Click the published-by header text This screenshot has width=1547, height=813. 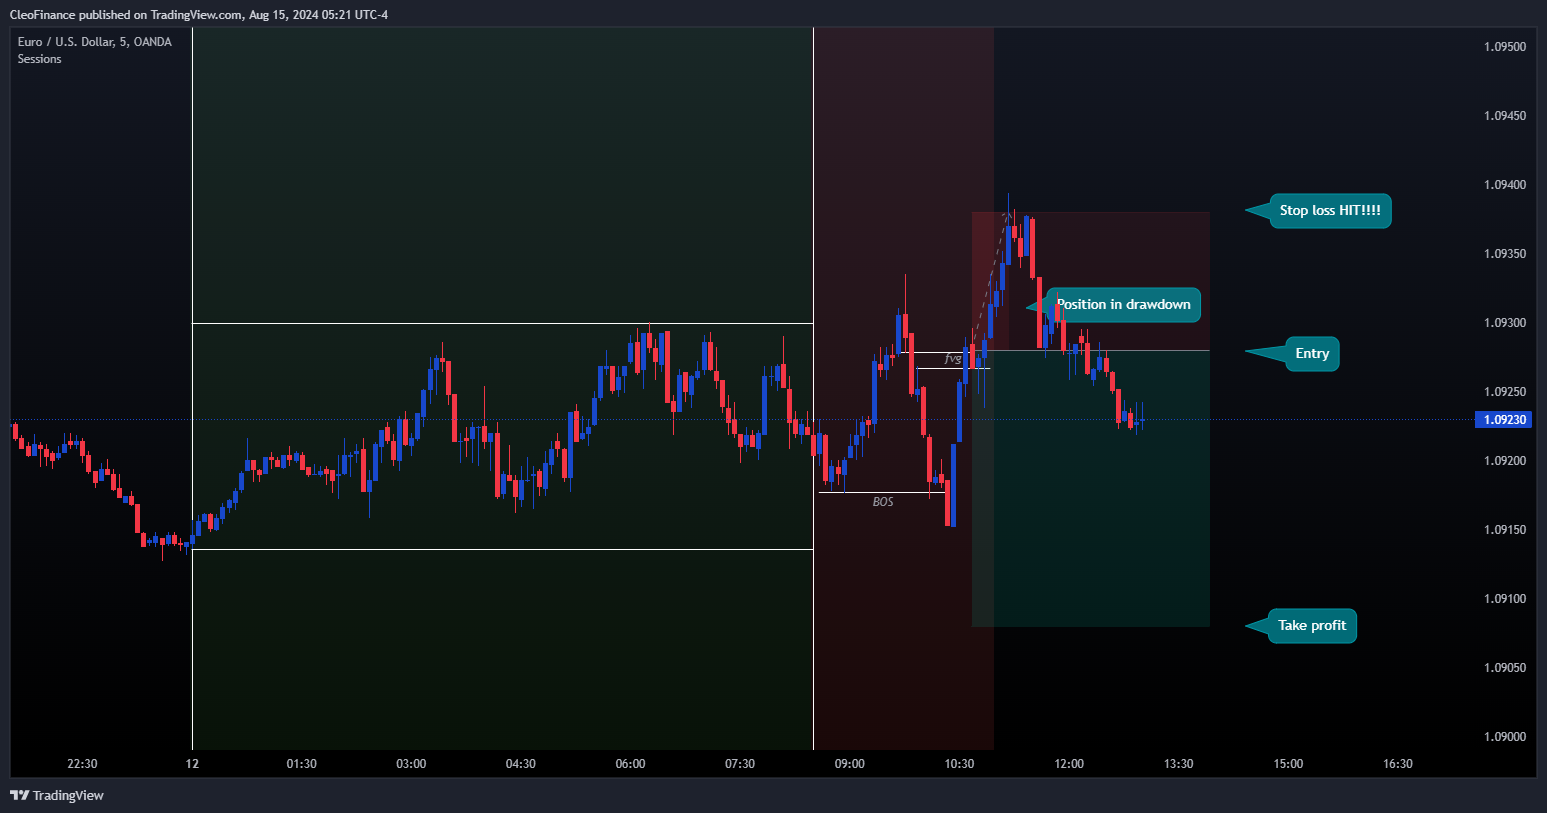198,15
